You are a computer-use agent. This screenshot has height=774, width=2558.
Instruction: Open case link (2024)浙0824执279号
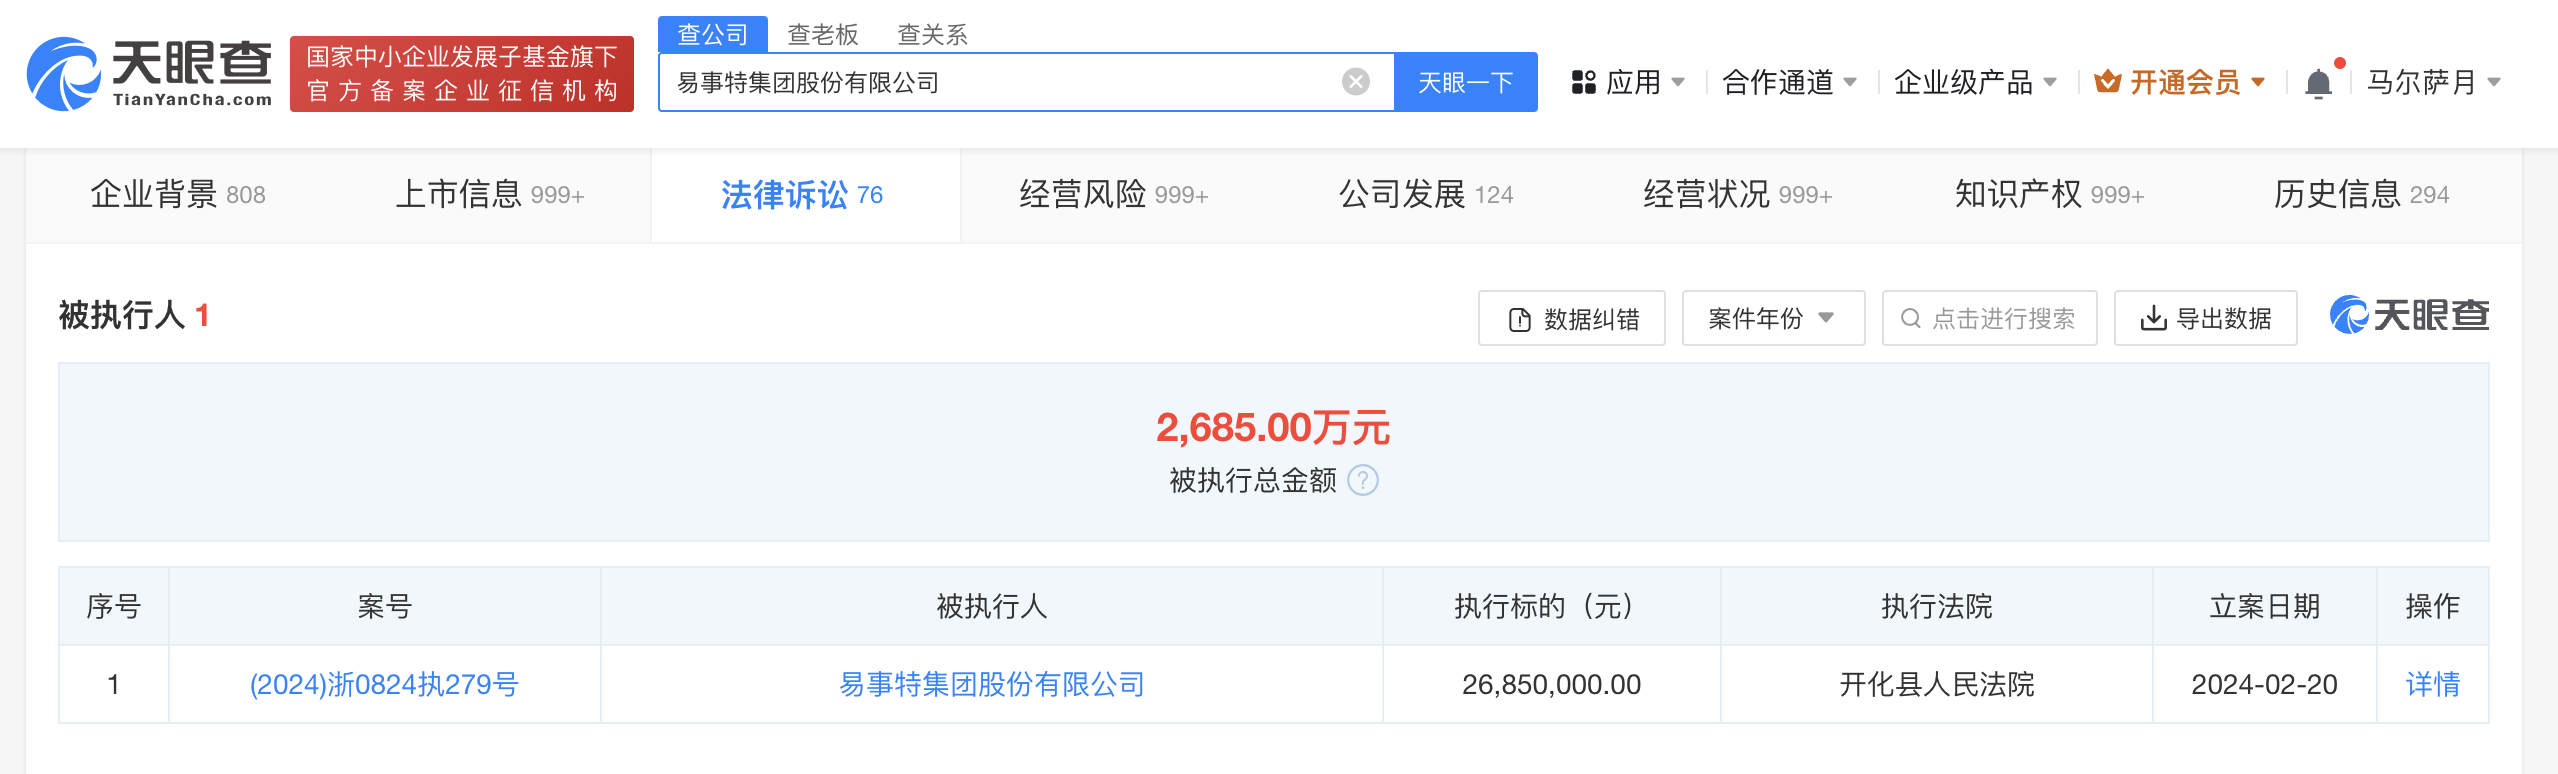384,685
